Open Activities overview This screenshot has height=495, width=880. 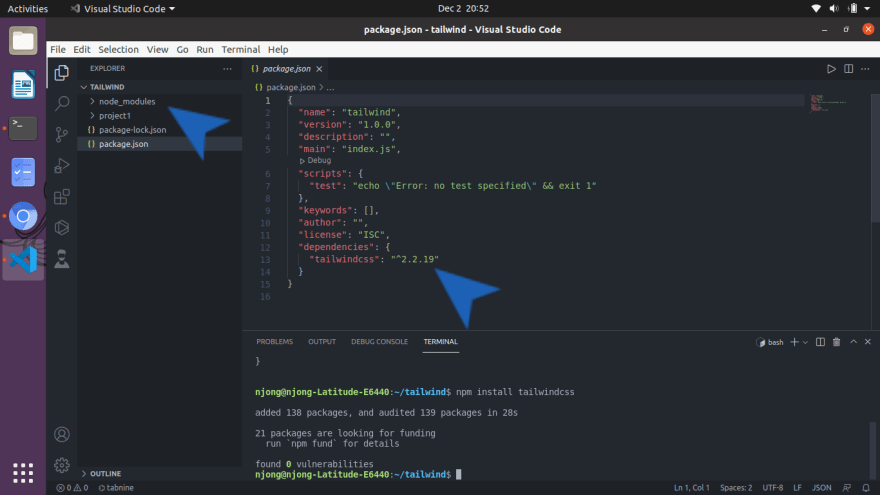coord(28,8)
